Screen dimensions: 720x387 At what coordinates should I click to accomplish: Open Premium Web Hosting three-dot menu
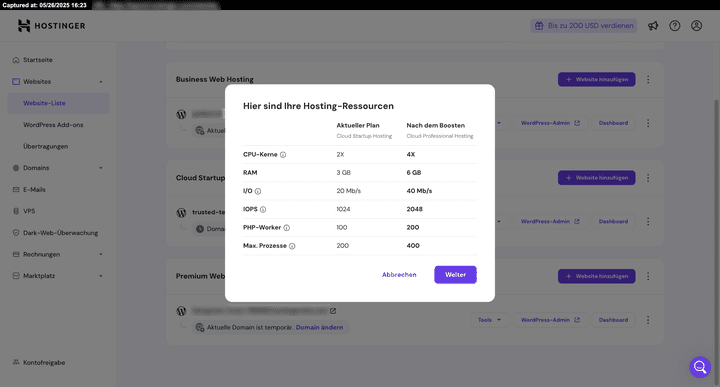648,276
